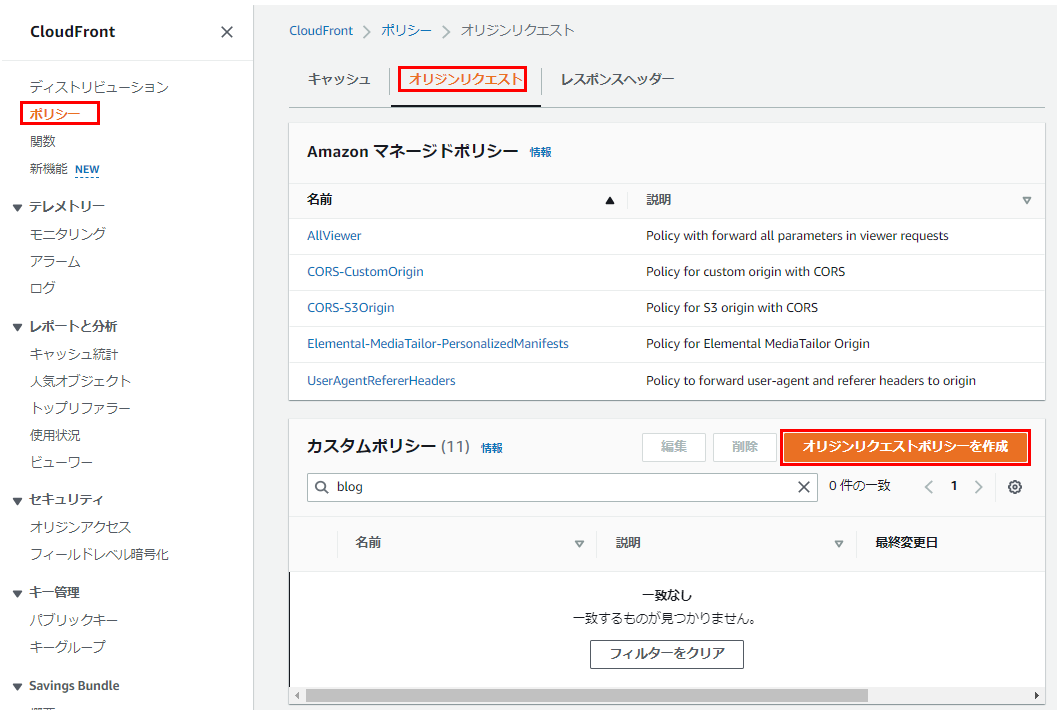This screenshot has height=714, width=1057.
Task: Open the AllViewer managed policy
Action: click(x=334, y=236)
